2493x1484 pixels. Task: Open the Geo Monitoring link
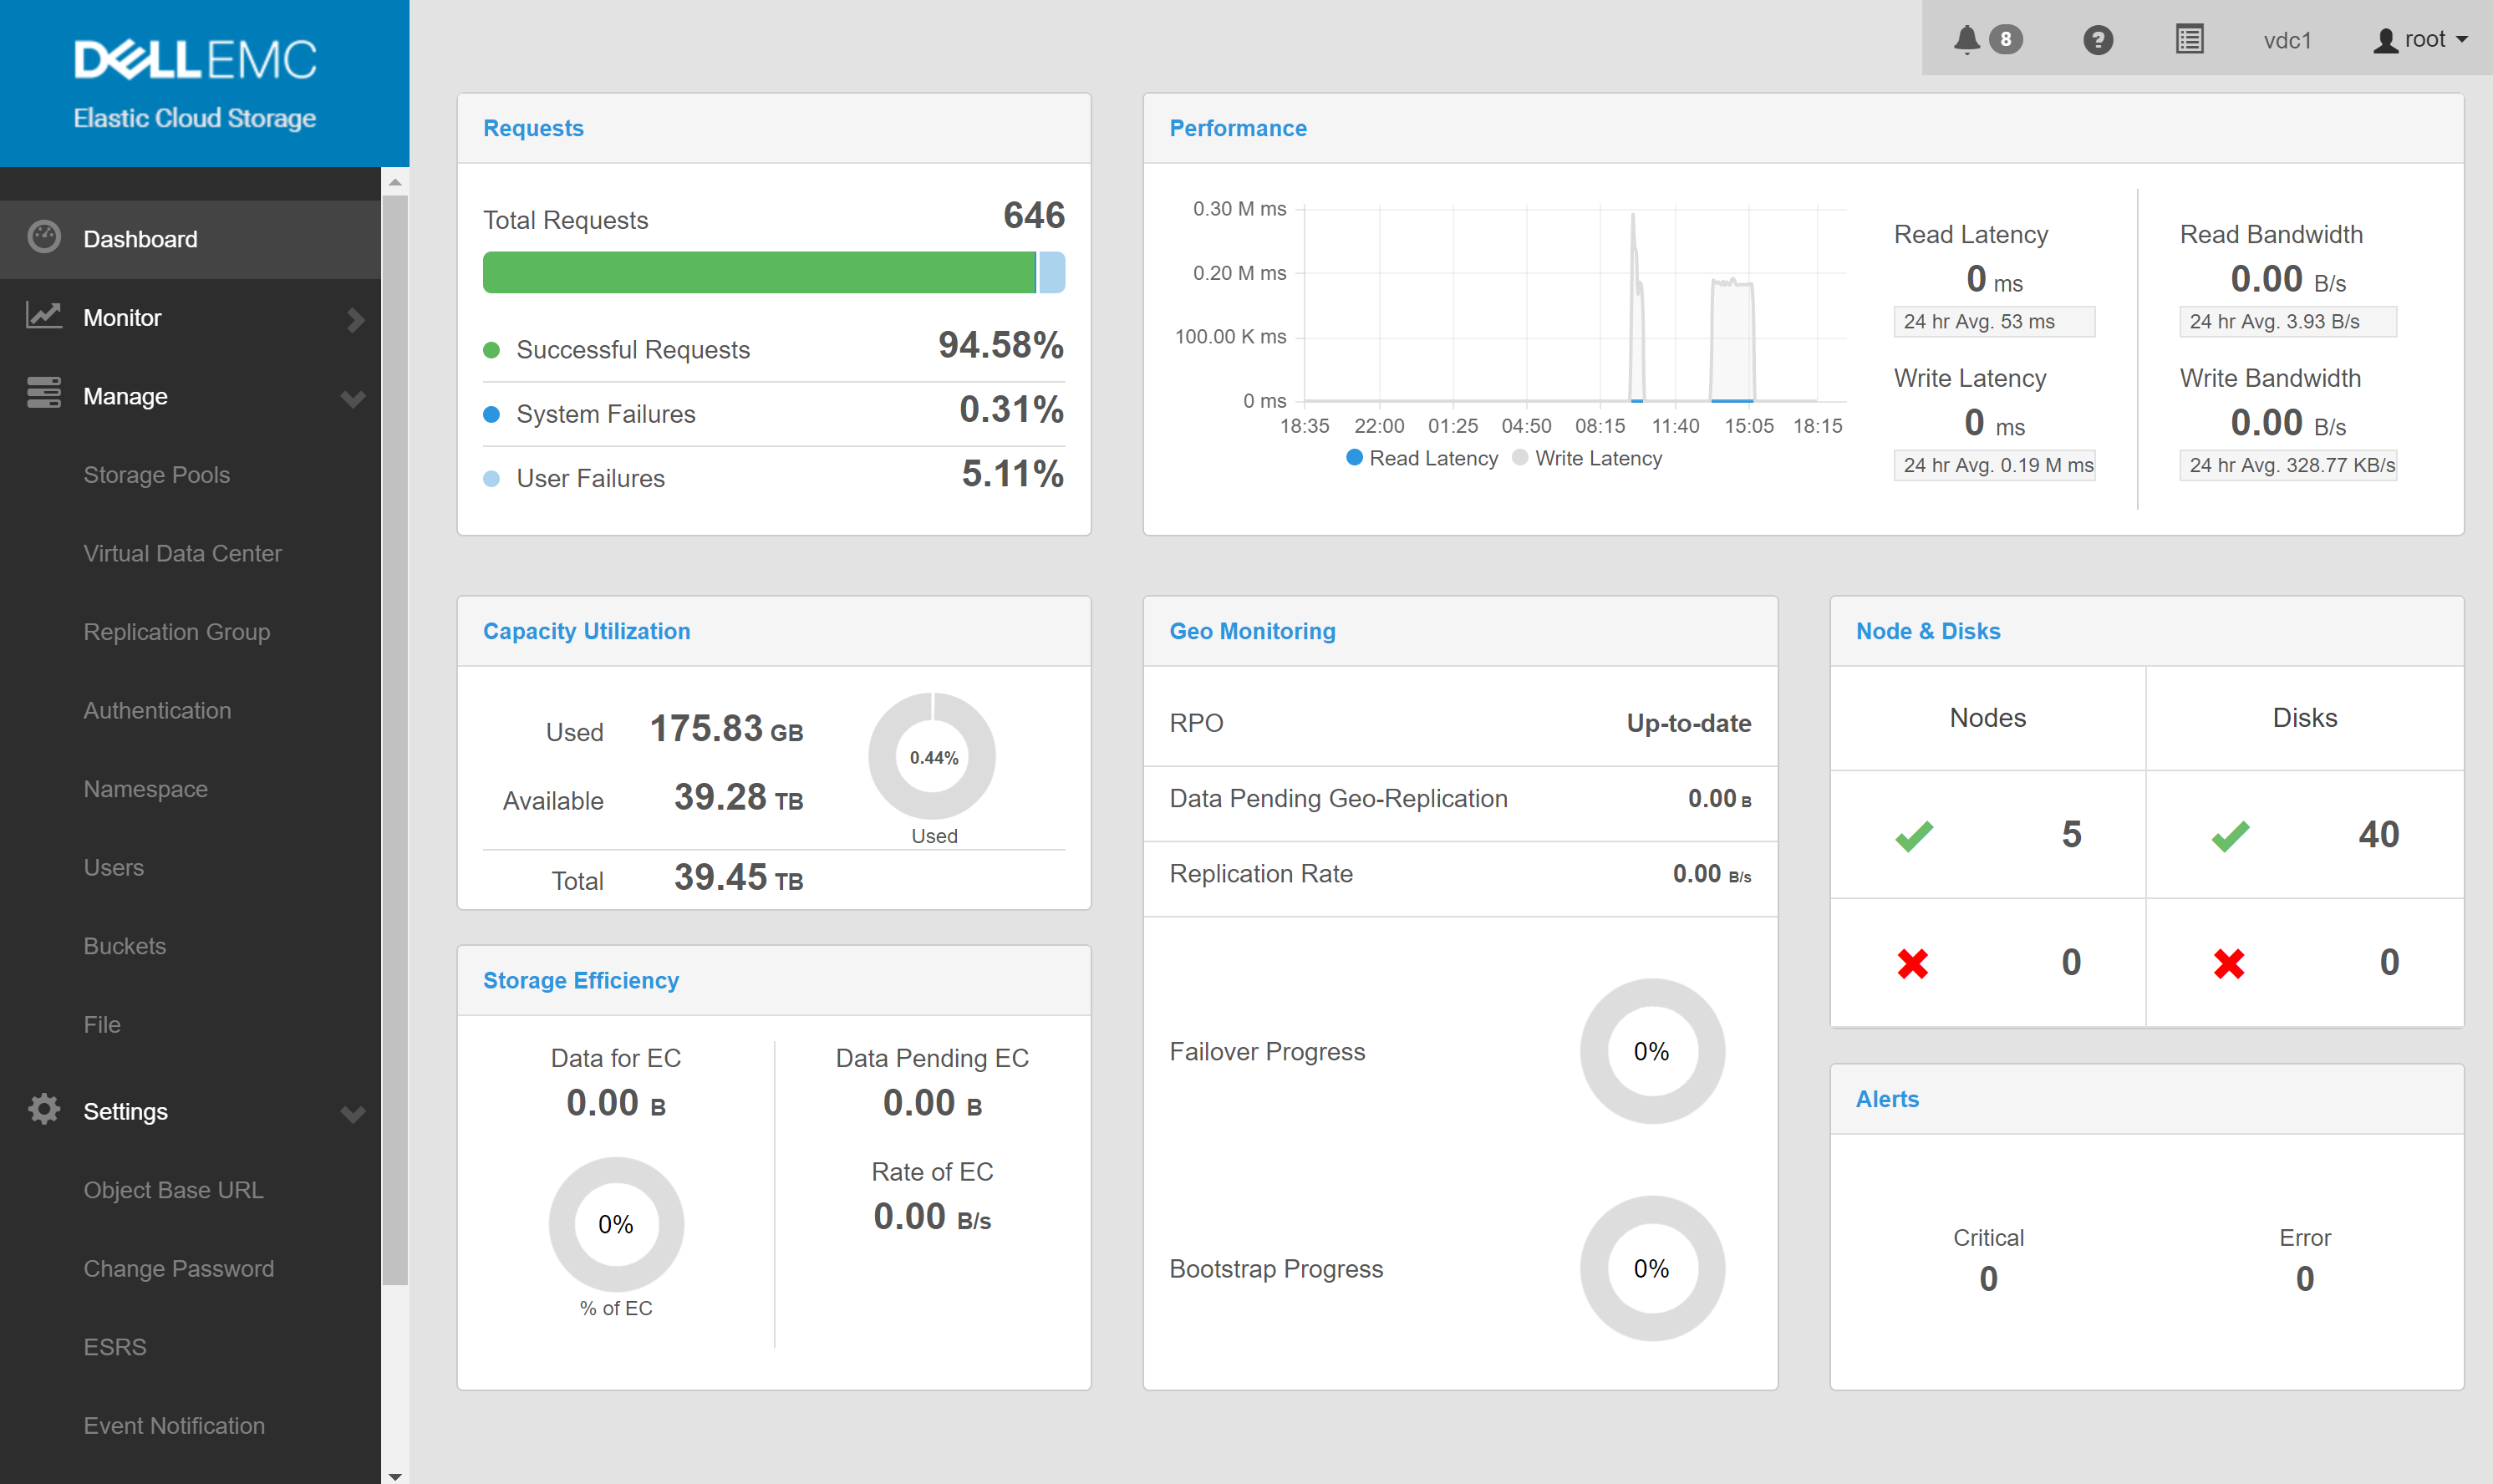pos(1252,631)
